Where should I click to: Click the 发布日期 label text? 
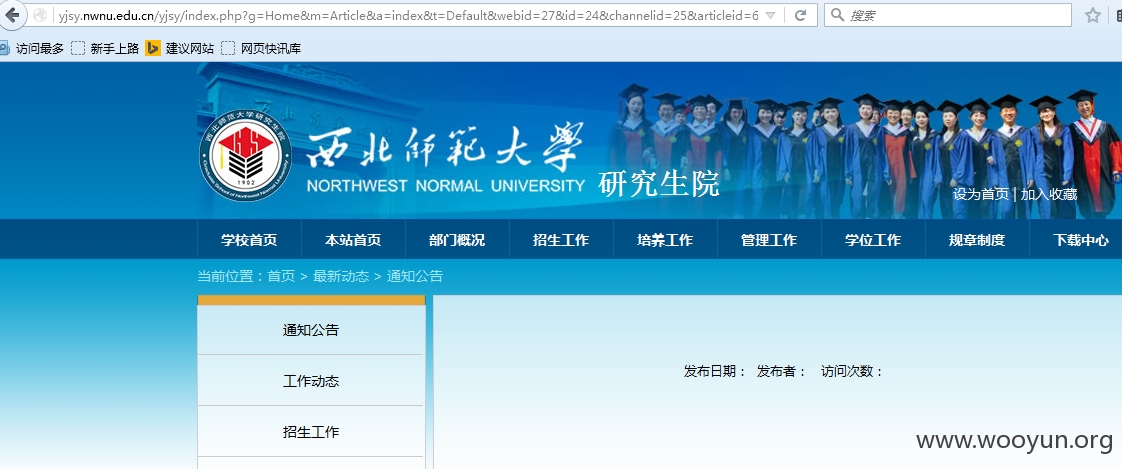point(715,372)
